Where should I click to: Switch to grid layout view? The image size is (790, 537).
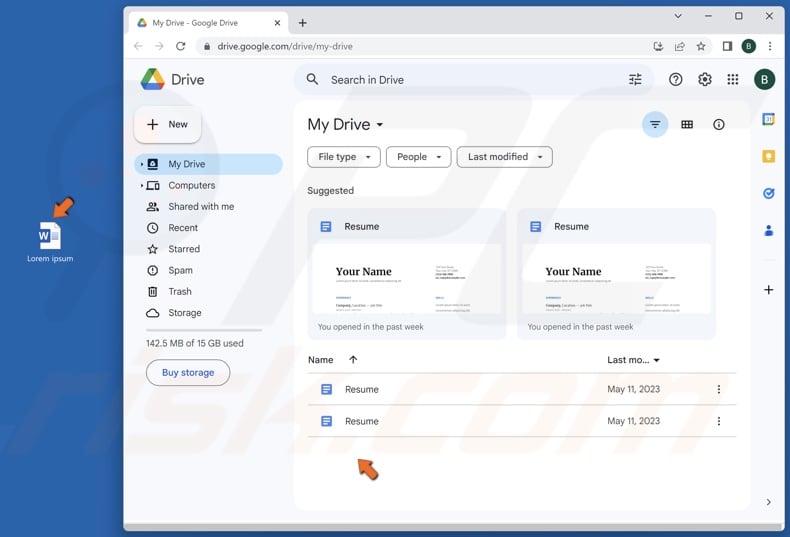[687, 124]
